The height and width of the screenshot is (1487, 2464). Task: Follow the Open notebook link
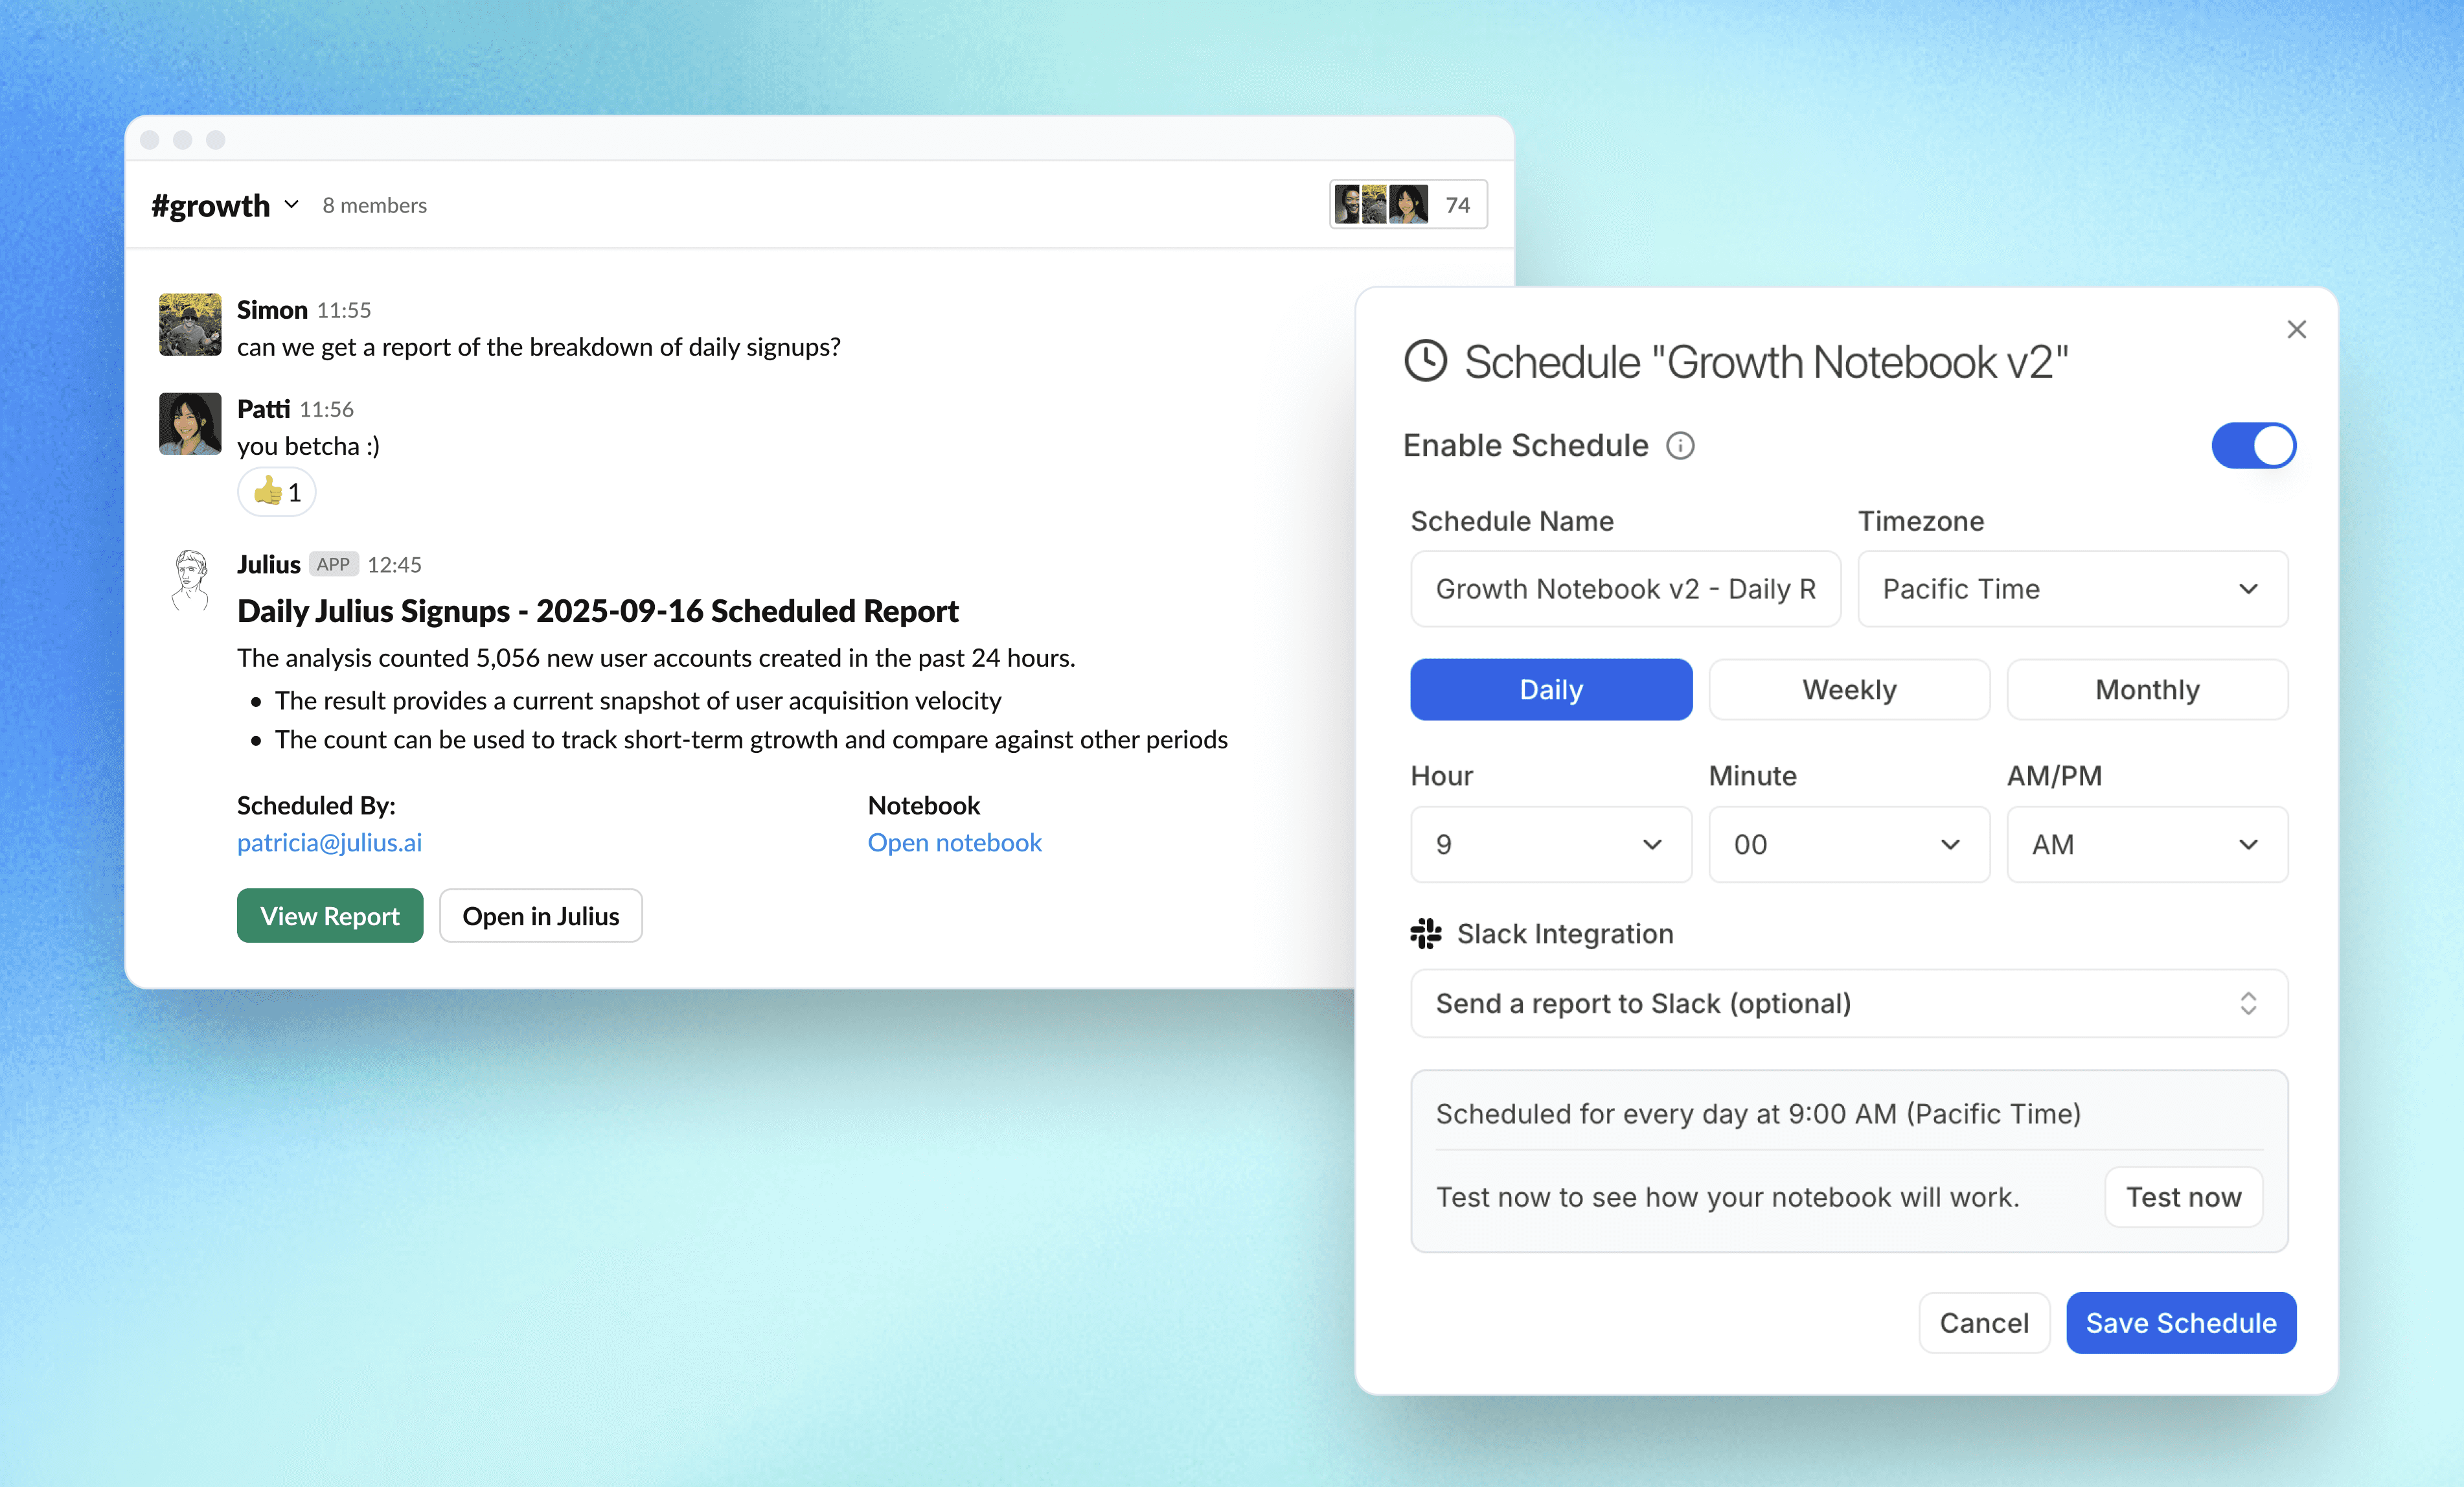coord(954,843)
